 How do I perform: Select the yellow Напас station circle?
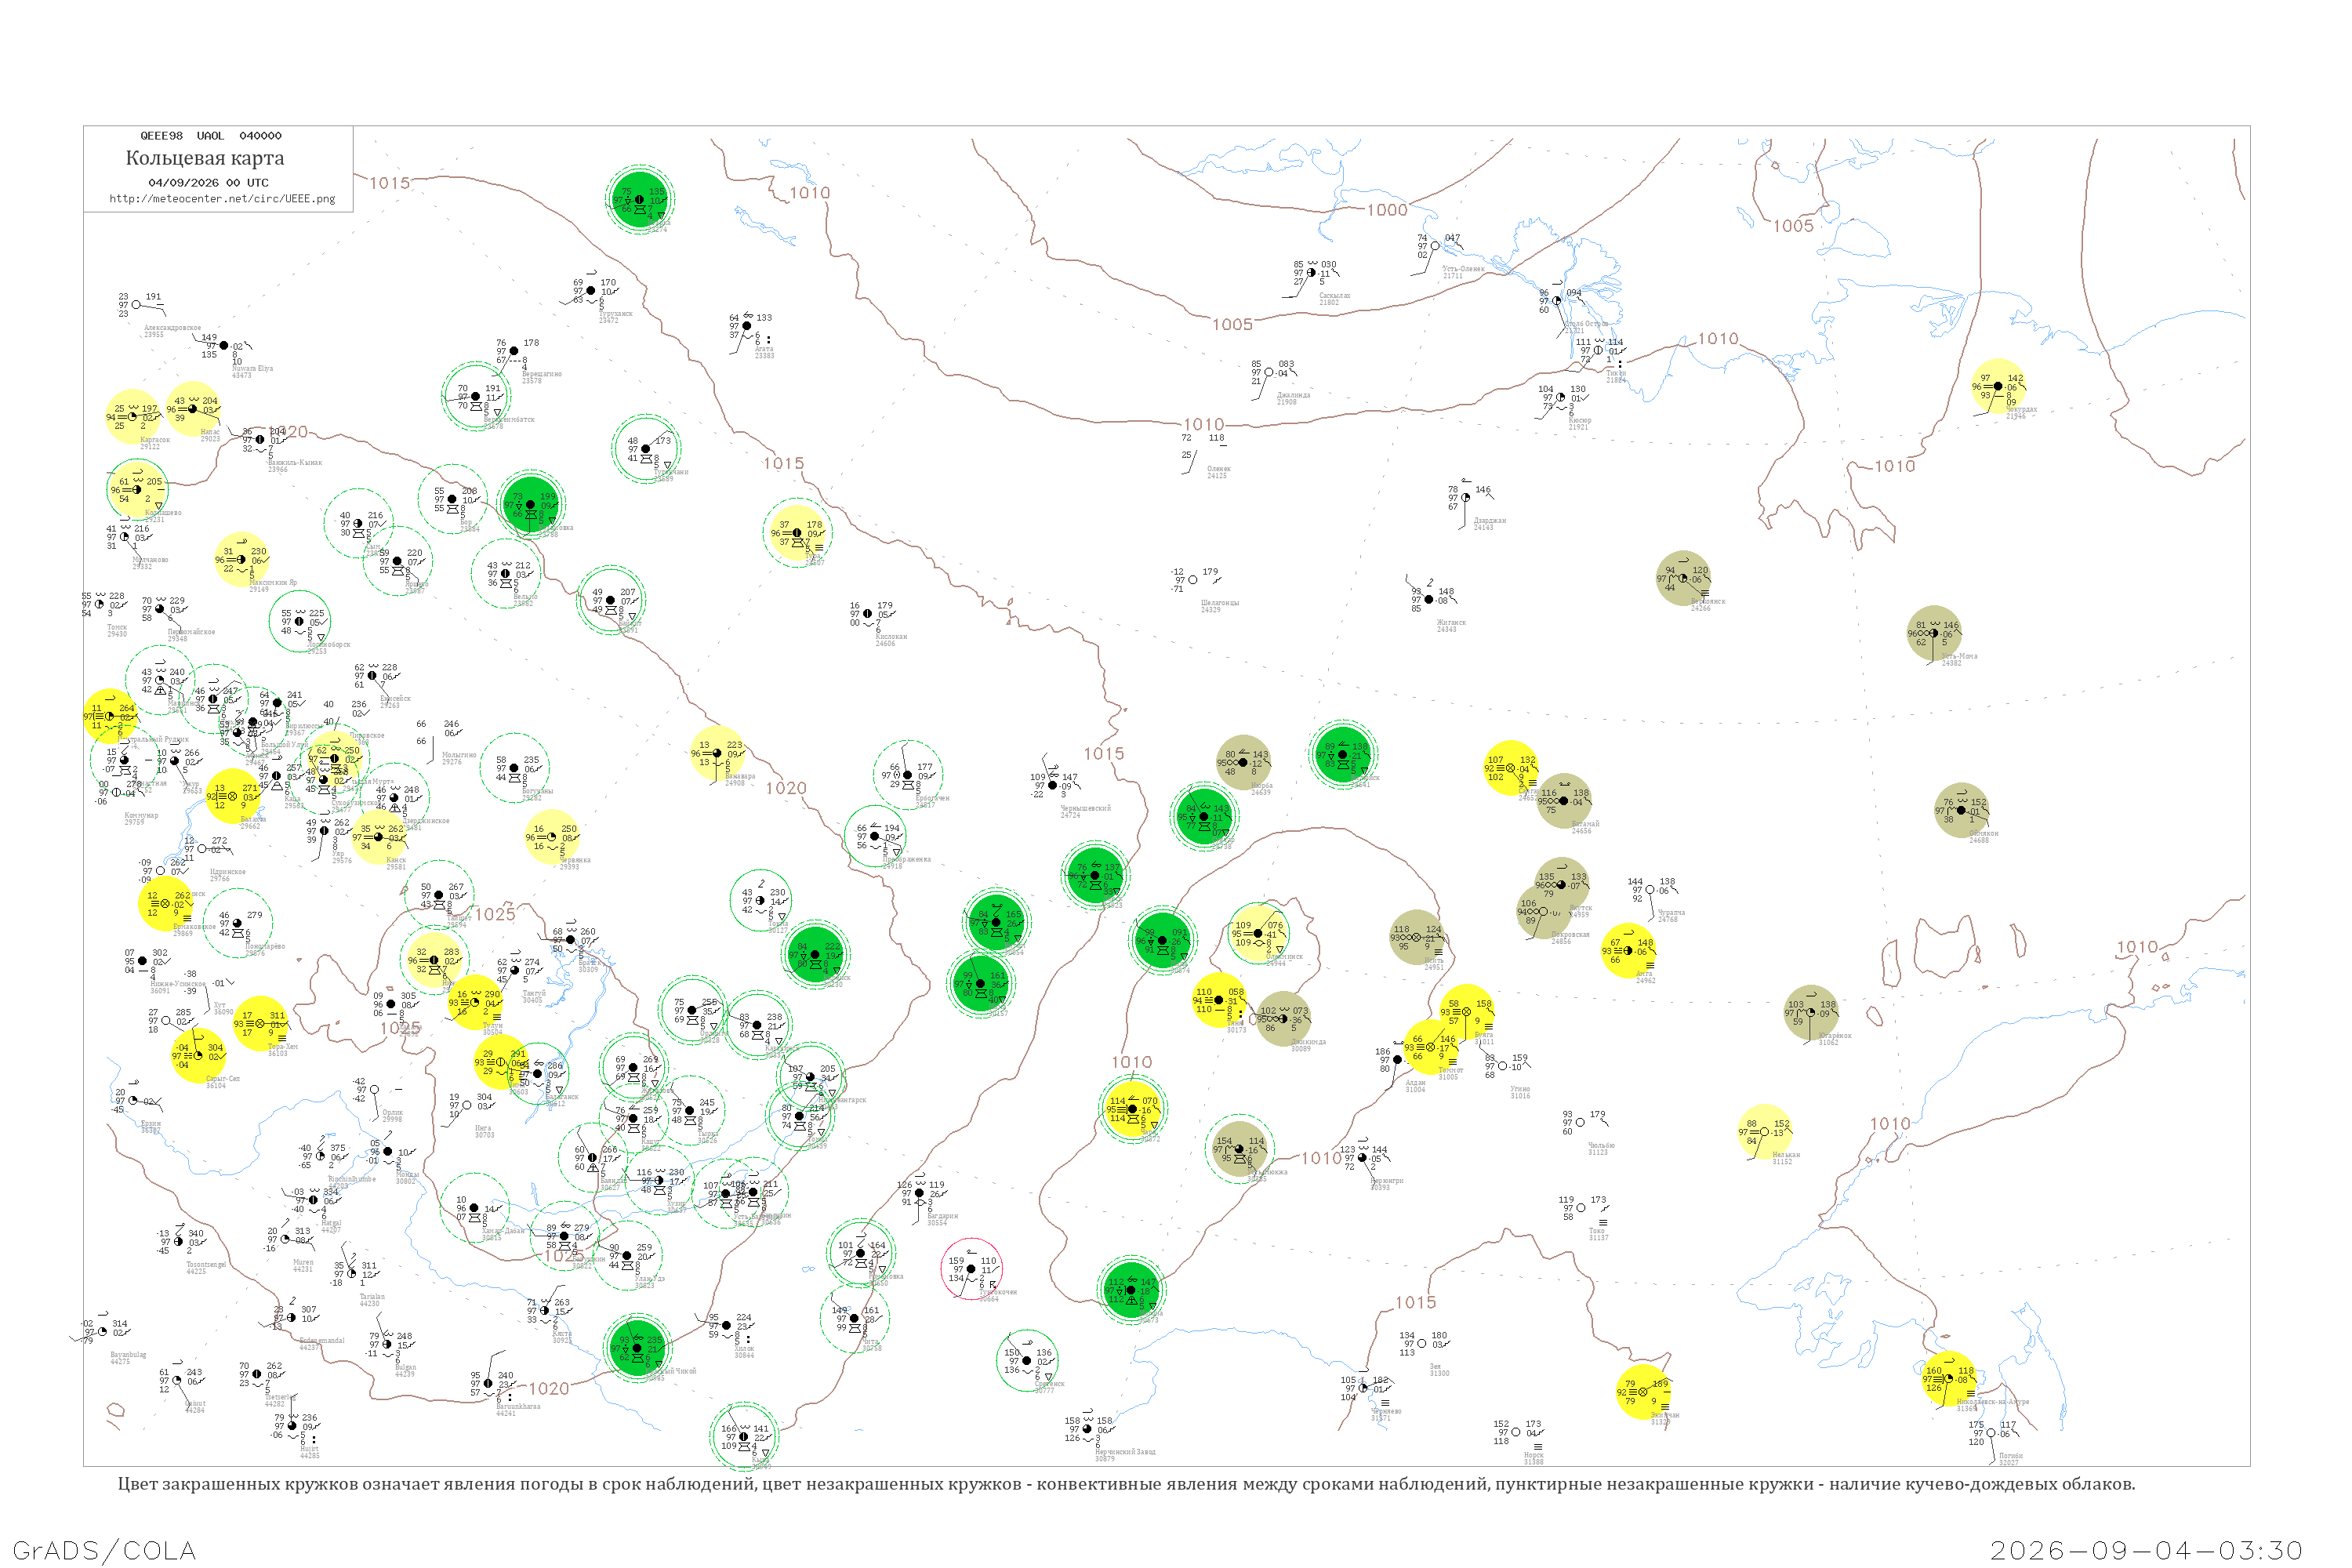tap(193, 409)
